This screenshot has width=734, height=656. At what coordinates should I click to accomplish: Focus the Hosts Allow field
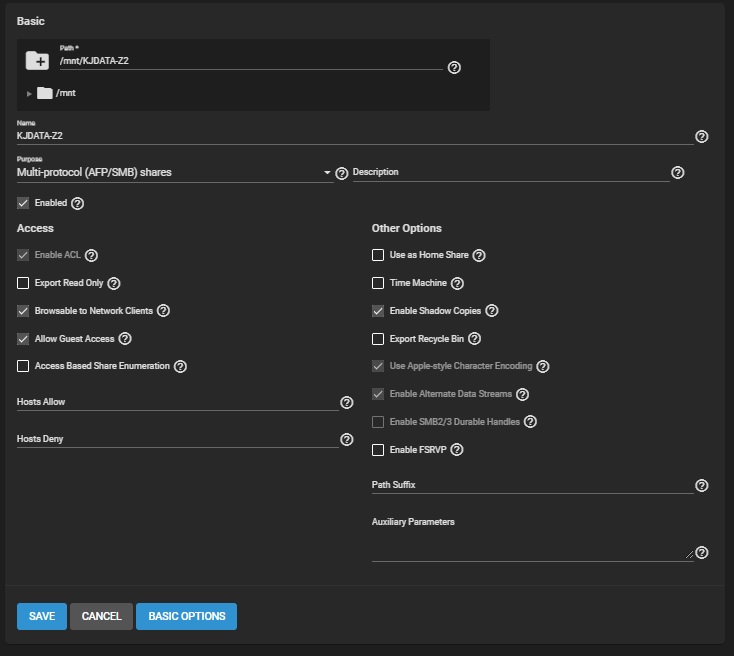[x=177, y=402]
